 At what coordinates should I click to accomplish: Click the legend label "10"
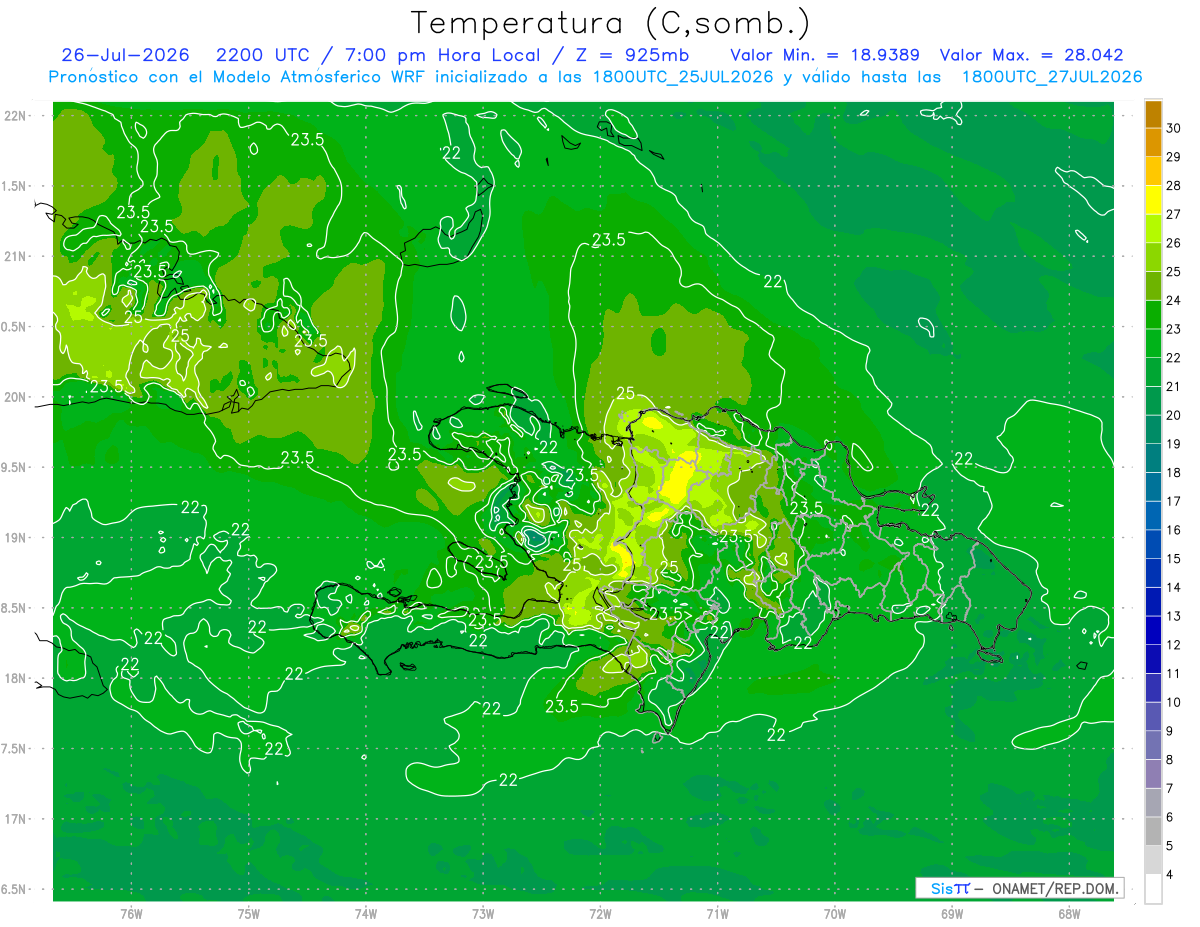[1173, 702]
